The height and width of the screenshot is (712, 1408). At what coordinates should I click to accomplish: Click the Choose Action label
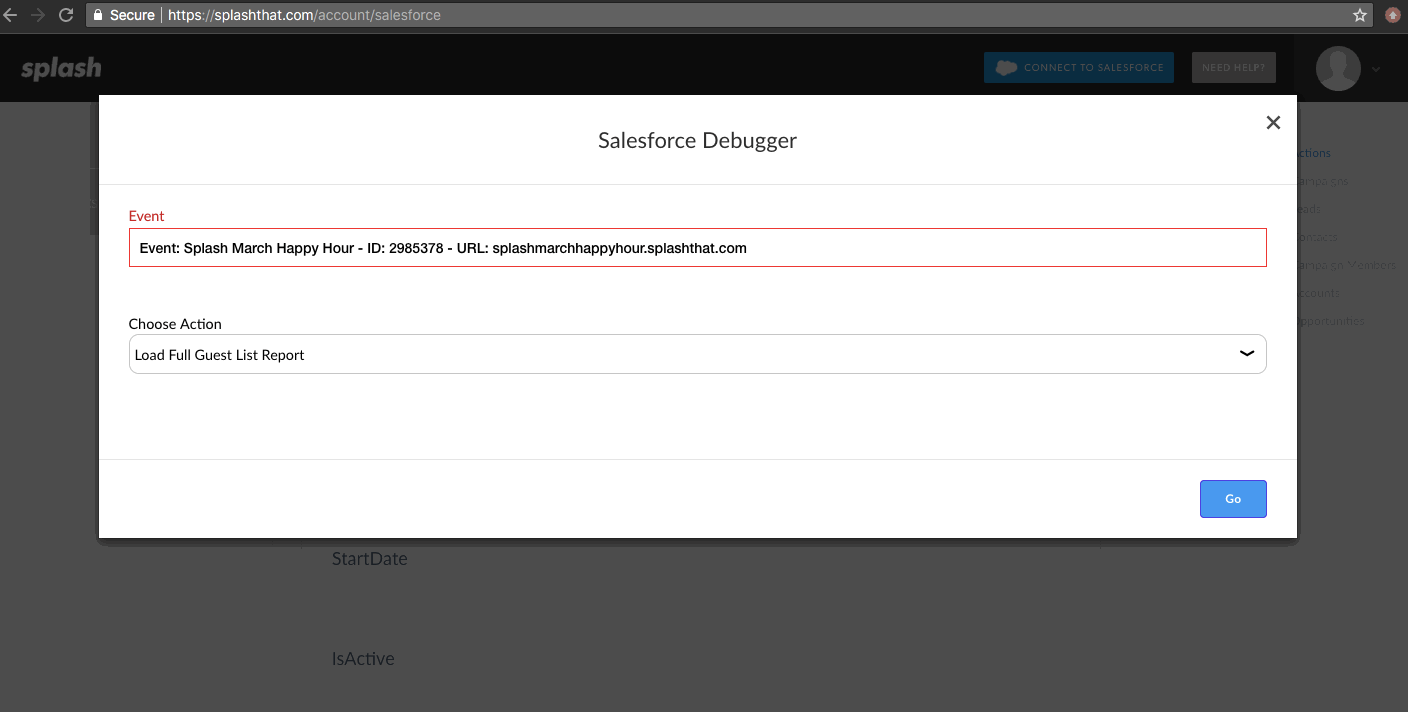pos(175,324)
